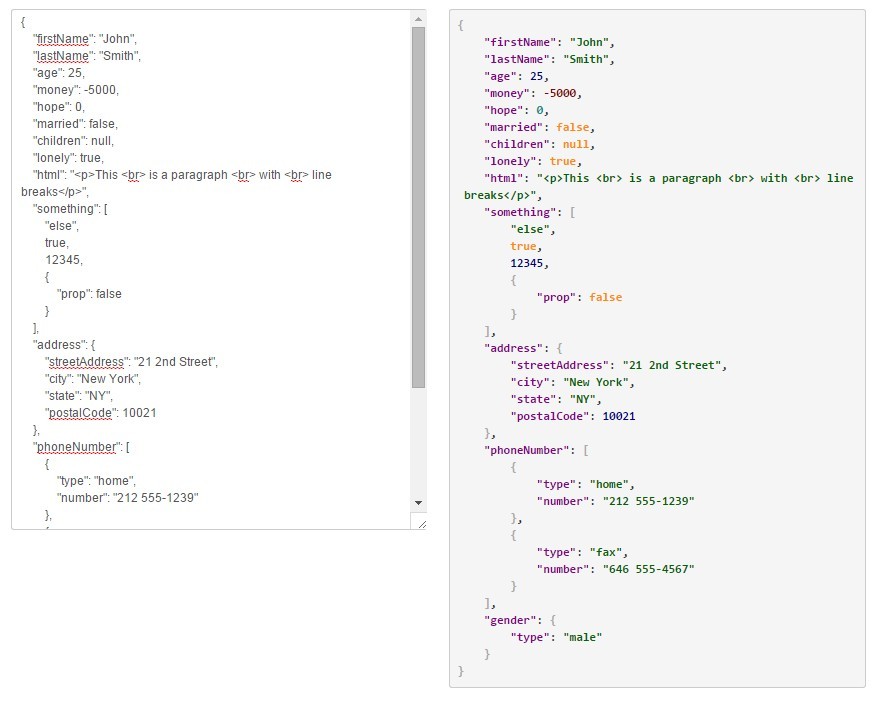
Task: Select the "lastName" key in the left textarea
Action: [60, 57]
